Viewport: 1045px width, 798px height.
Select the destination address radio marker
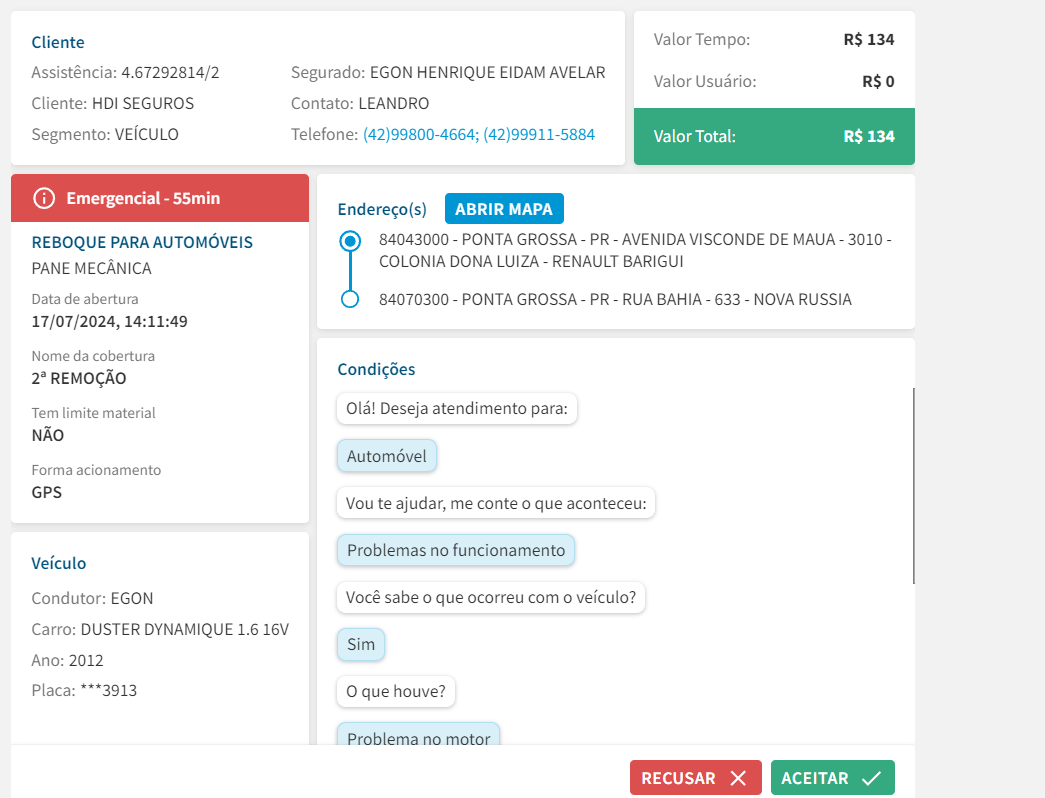click(x=350, y=299)
